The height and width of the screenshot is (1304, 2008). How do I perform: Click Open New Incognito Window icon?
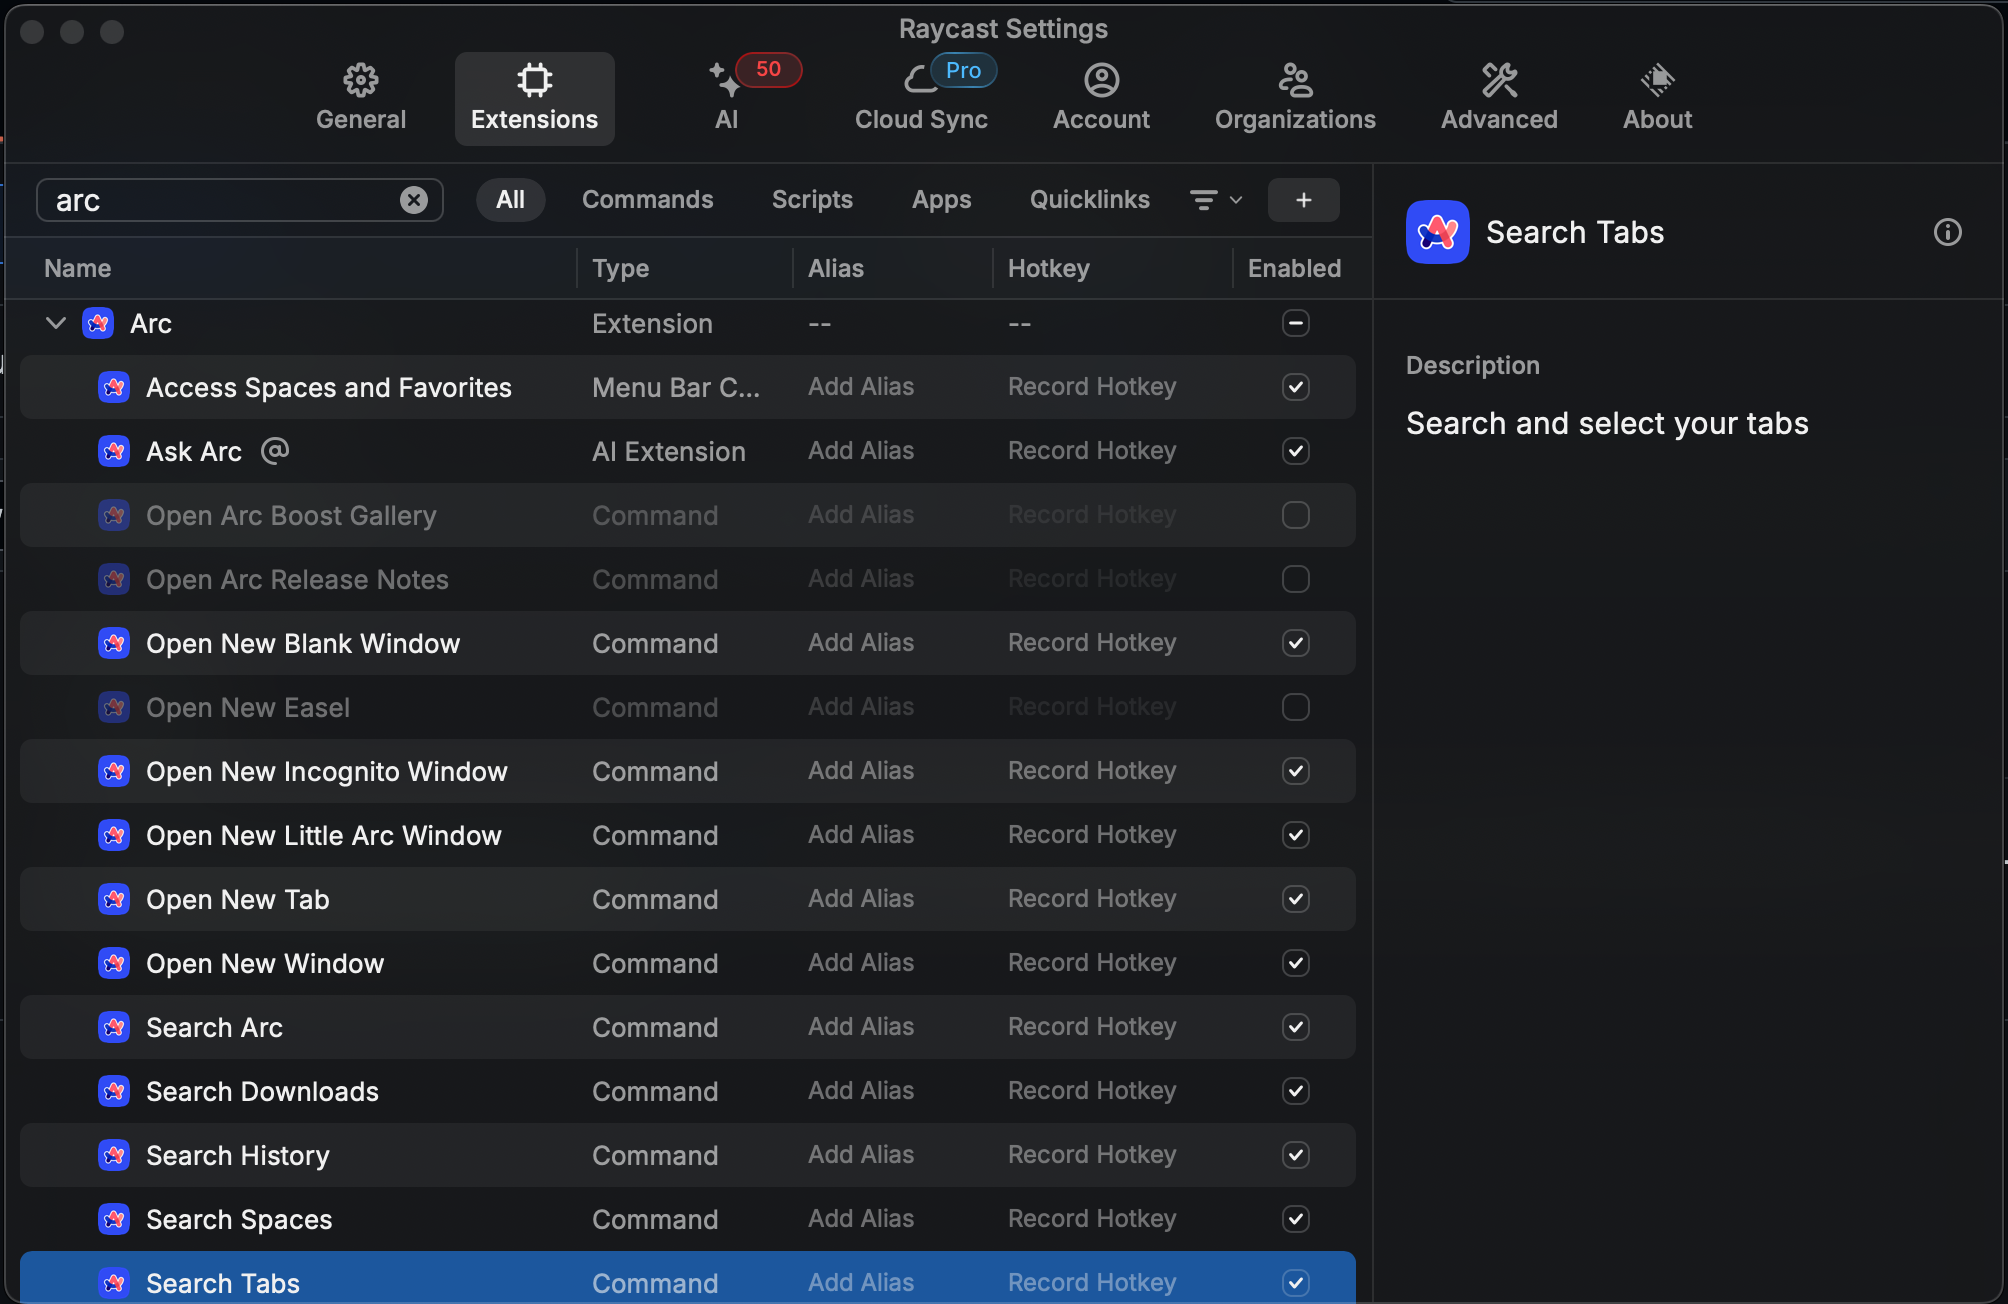pyautogui.click(x=114, y=771)
